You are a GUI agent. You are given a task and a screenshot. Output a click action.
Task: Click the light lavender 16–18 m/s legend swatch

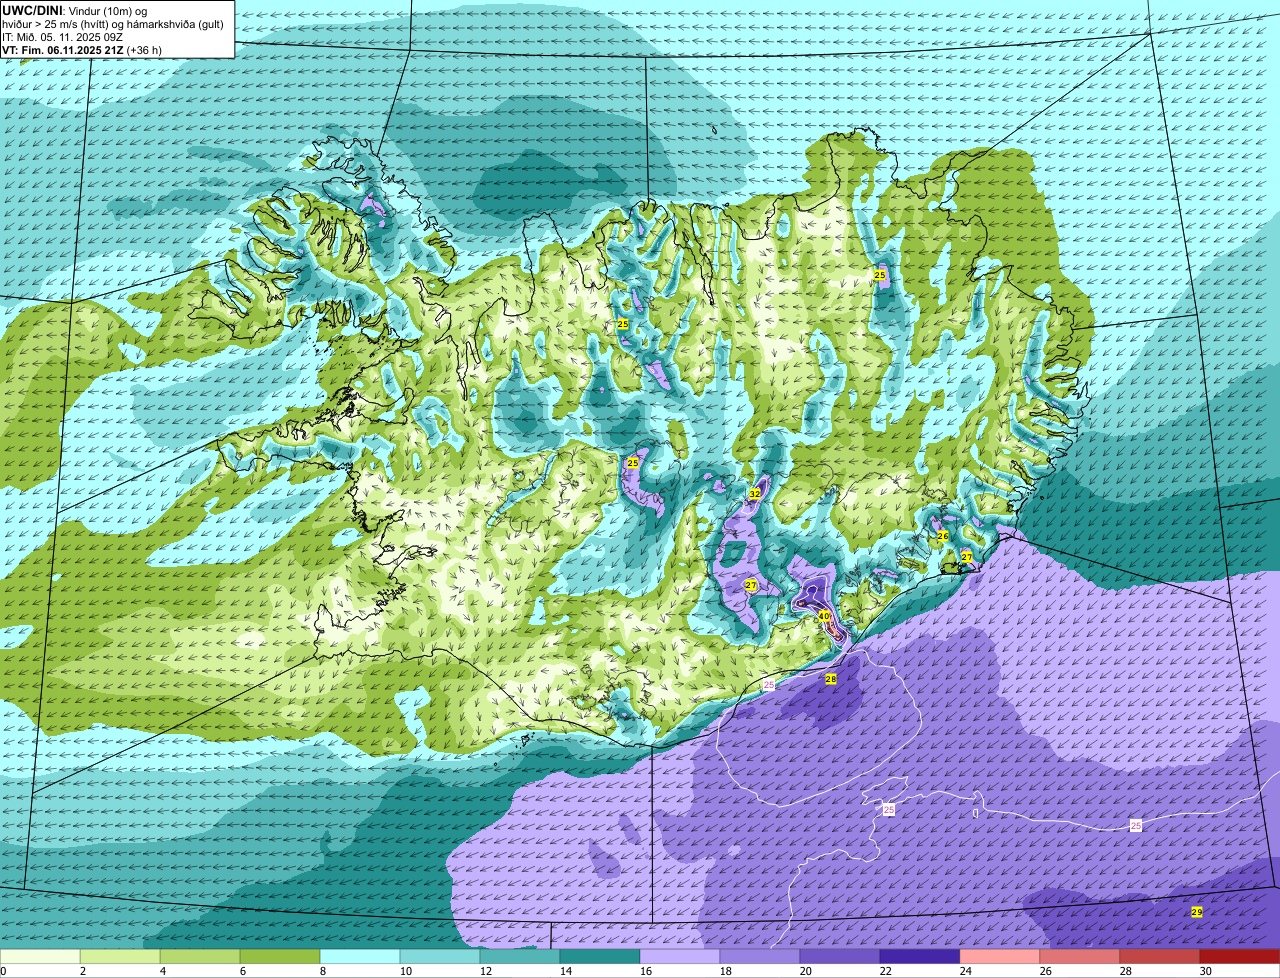coord(680,956)
